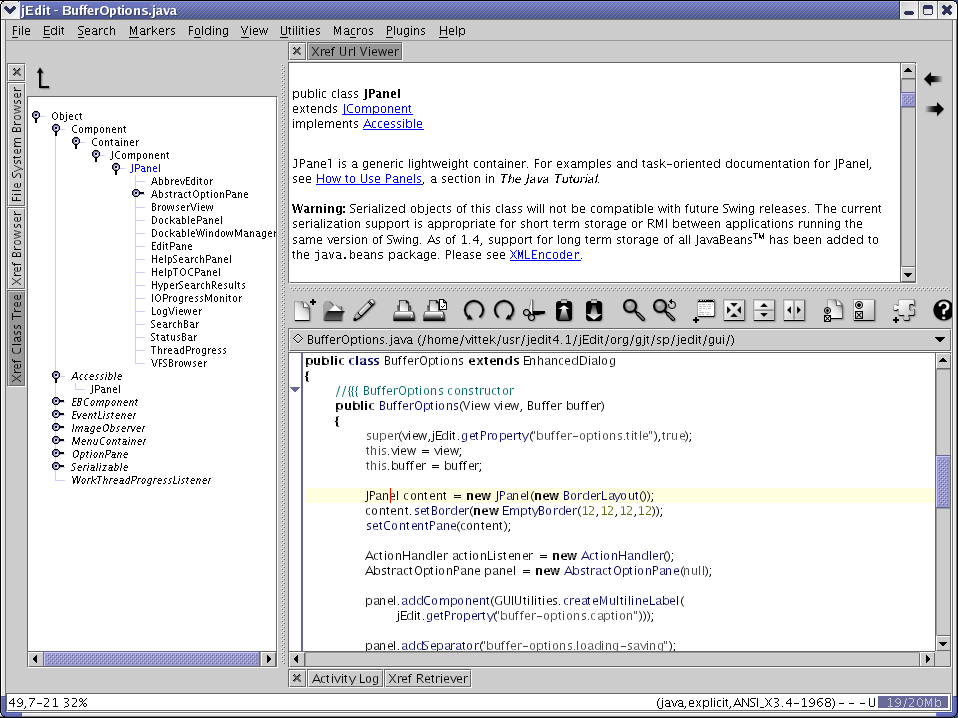Follow the Accessible link after "implements"

coord(393,123)
